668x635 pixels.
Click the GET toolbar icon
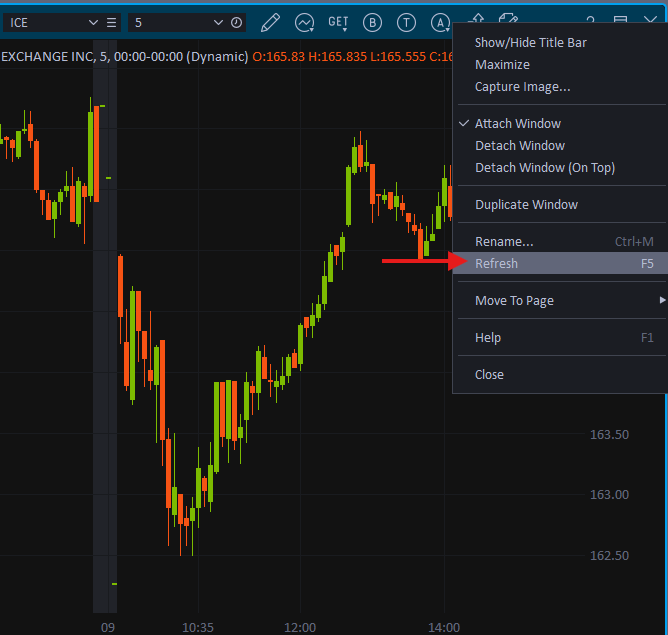pos(338,22)
